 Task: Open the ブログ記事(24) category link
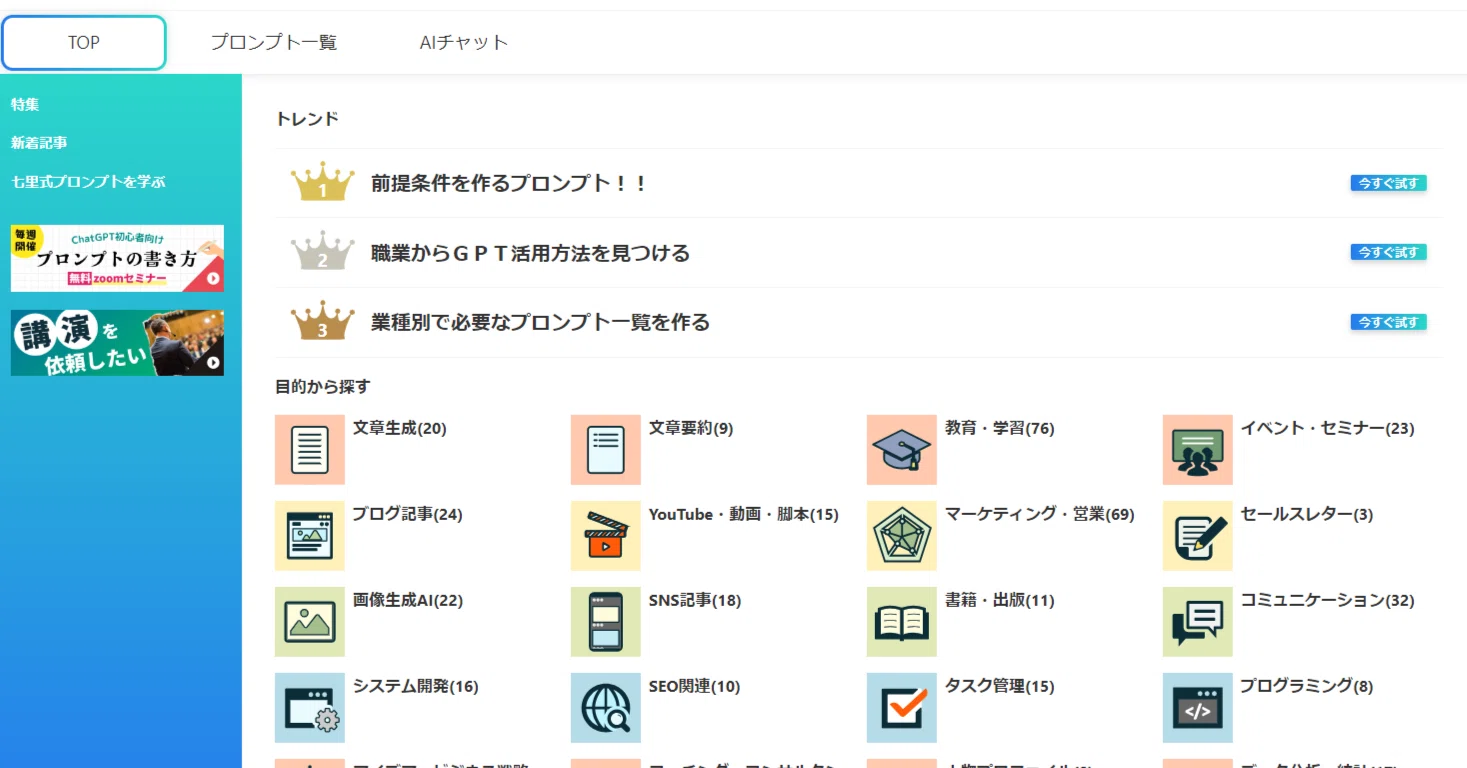407,514
